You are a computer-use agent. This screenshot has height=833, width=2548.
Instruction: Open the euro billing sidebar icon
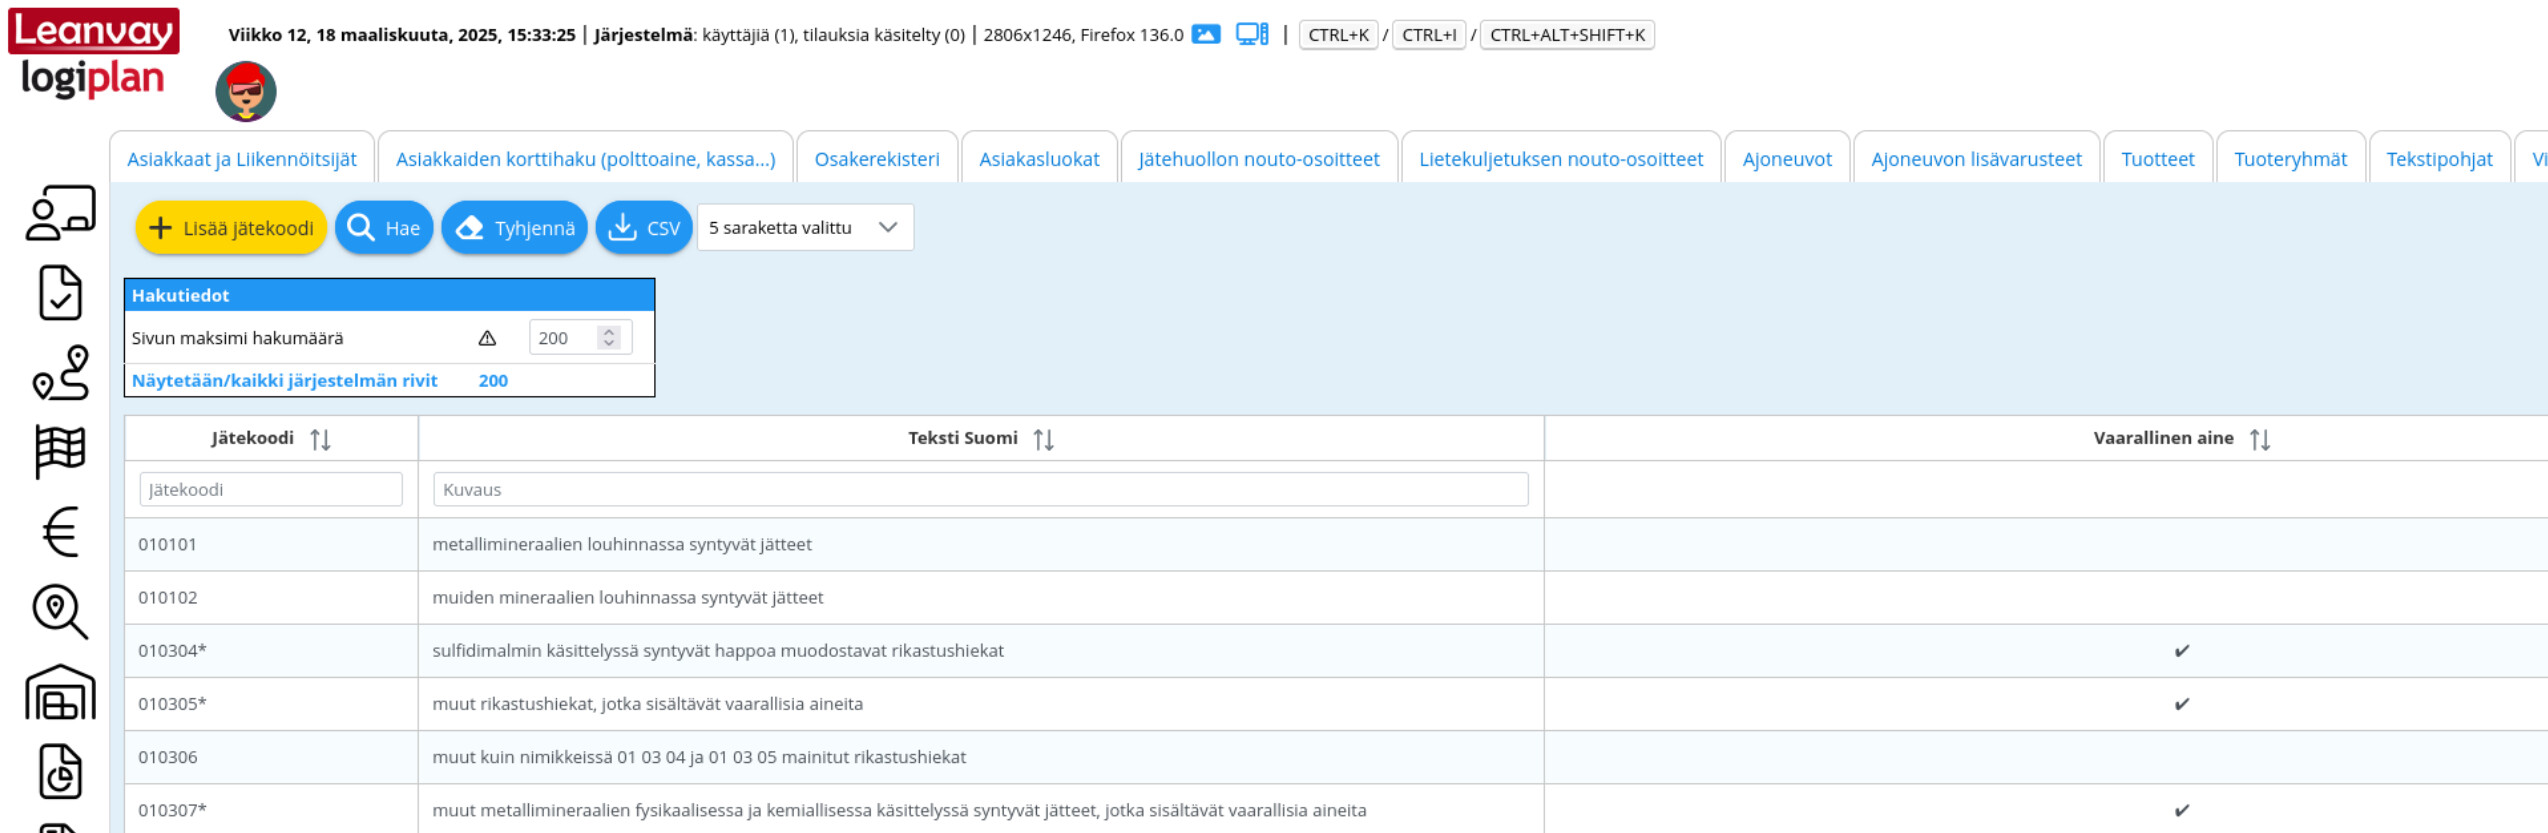click(60, 531)
